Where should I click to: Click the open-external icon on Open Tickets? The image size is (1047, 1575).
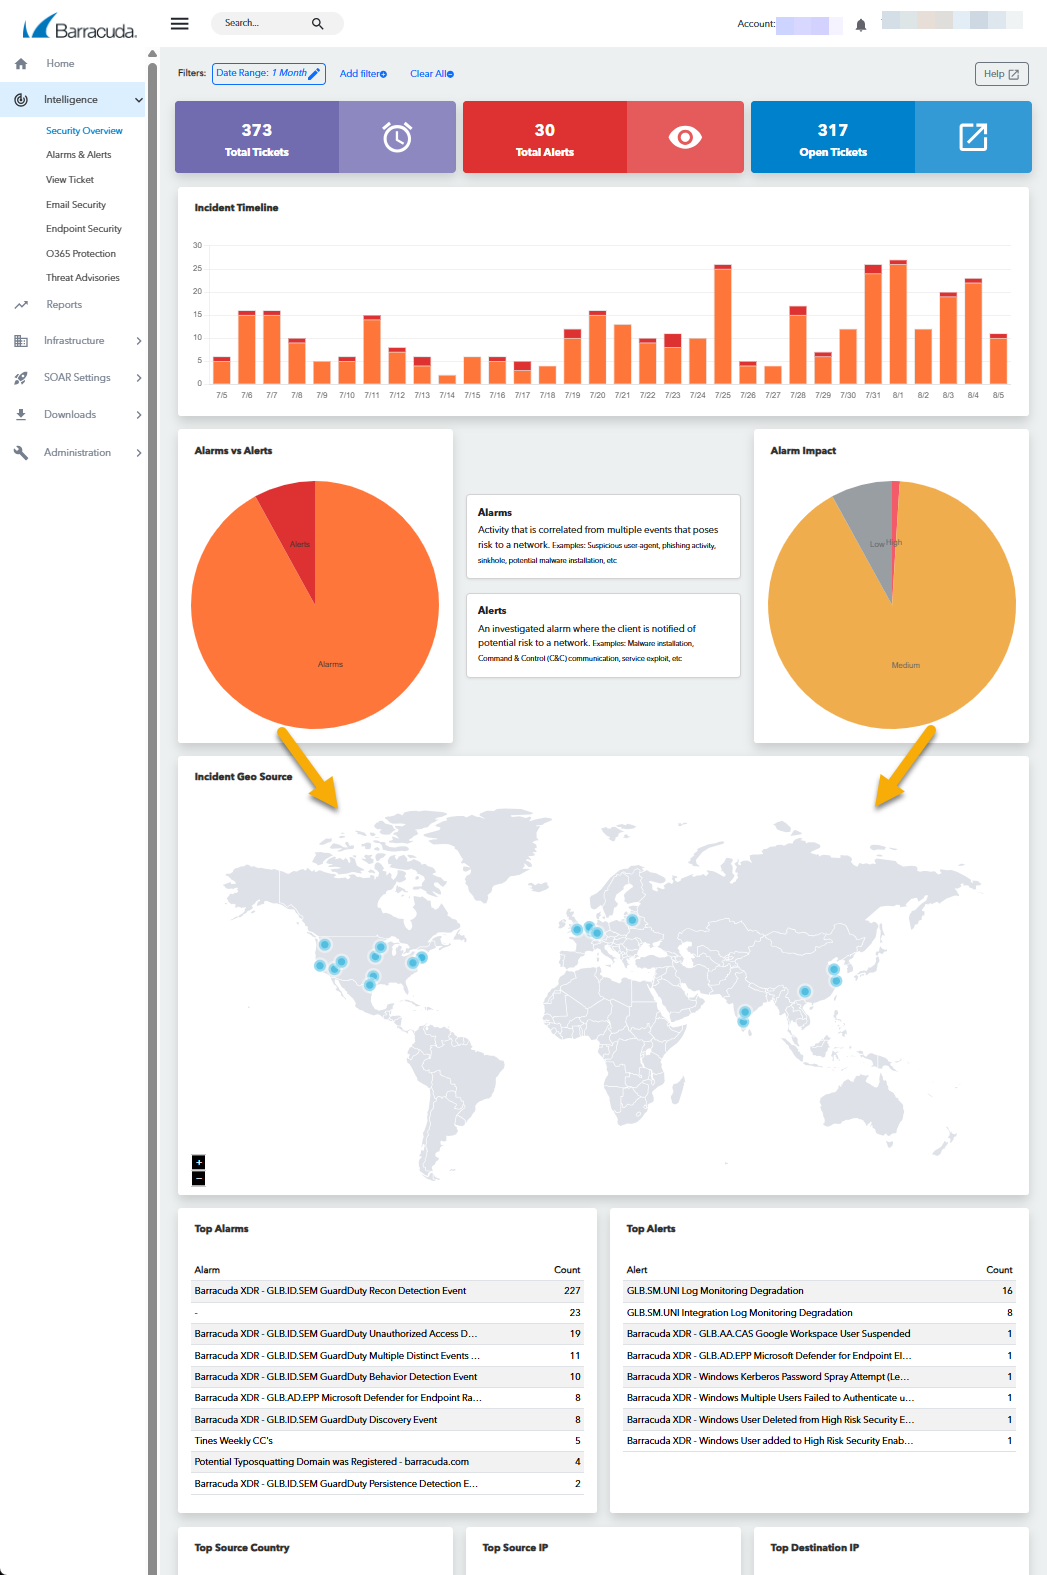tap(973, 137)
